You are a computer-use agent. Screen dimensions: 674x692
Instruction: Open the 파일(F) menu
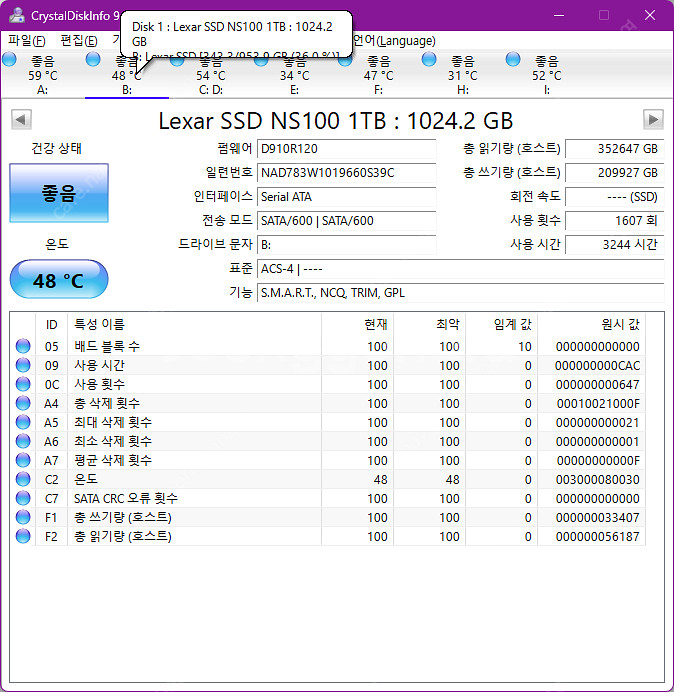point(26,41)
